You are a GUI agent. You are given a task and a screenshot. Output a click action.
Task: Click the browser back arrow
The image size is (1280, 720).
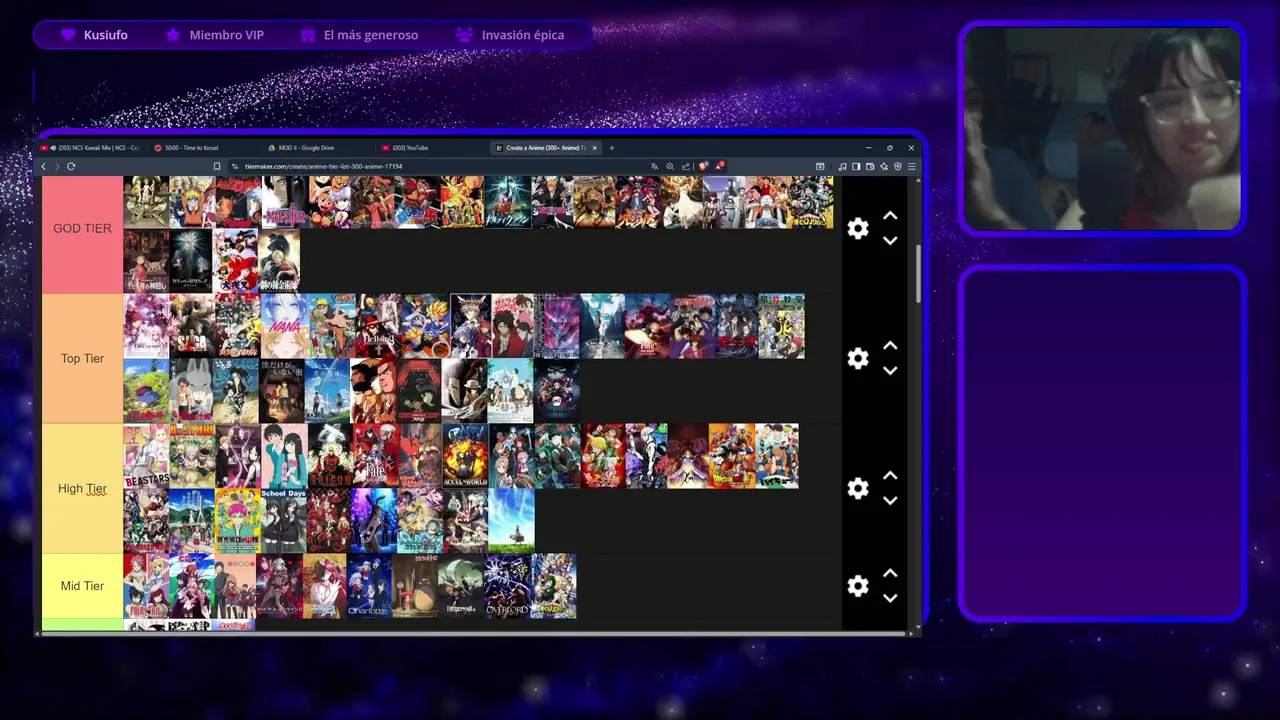[44, 166]
